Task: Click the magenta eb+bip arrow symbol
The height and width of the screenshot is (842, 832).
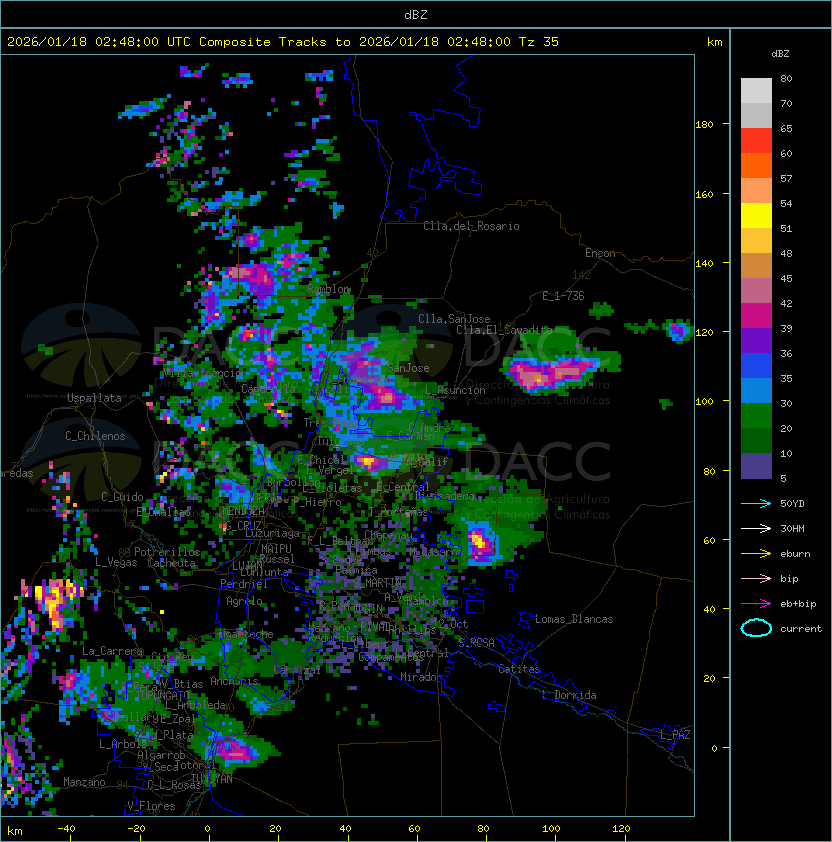Action: pyautogui.click(x=756, y=604)
